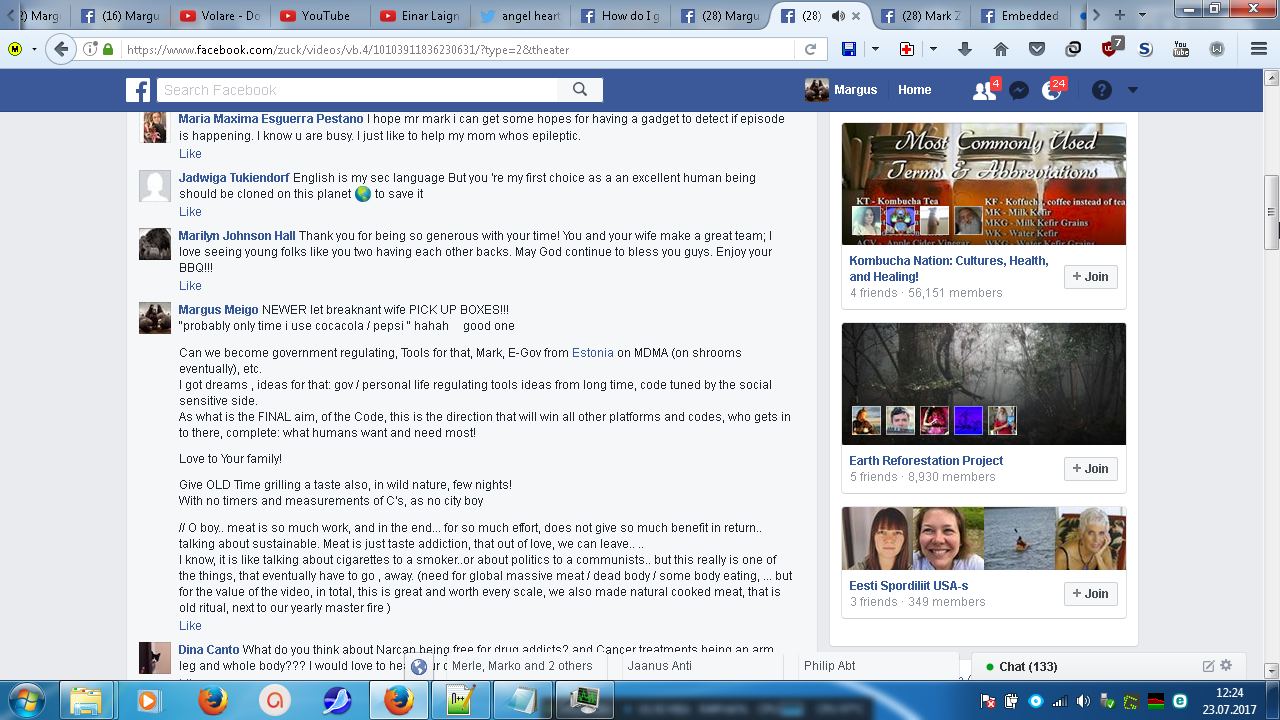
Task: Open Margus Meigo commenter name link
Action: coord(218,310)
